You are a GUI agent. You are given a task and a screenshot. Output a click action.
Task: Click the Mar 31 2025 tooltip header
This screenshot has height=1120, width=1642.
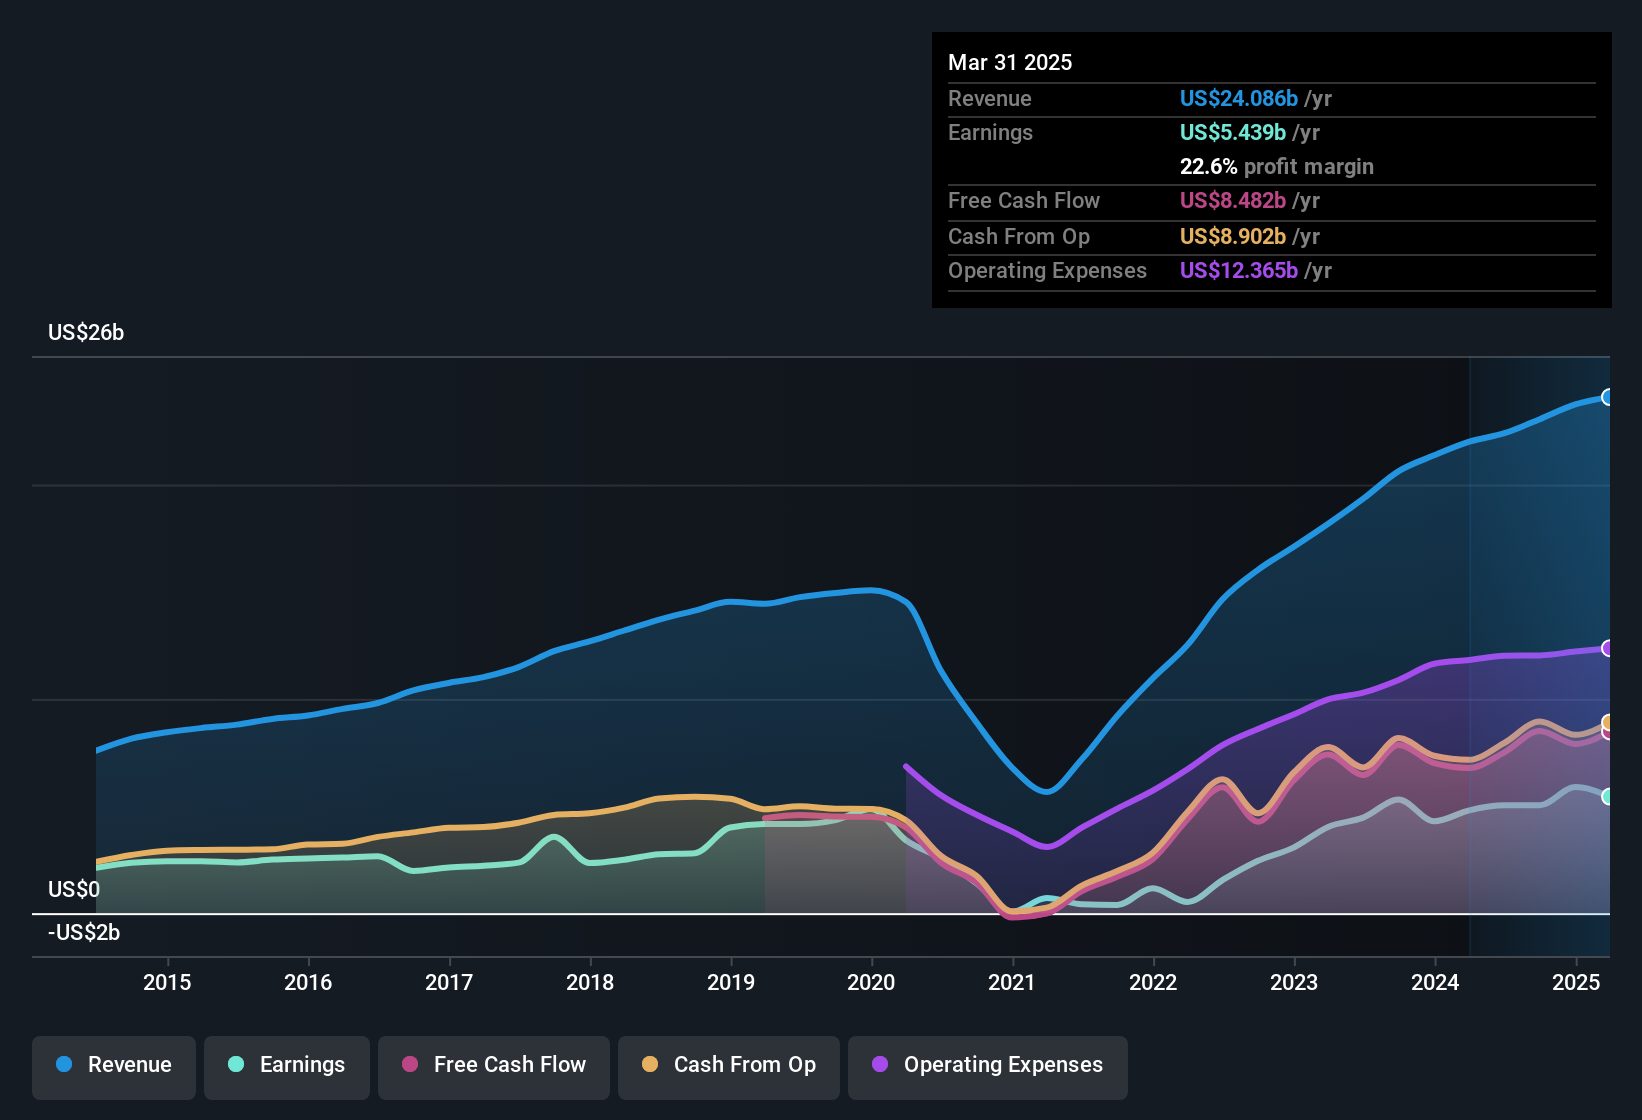coord(1009,62)
